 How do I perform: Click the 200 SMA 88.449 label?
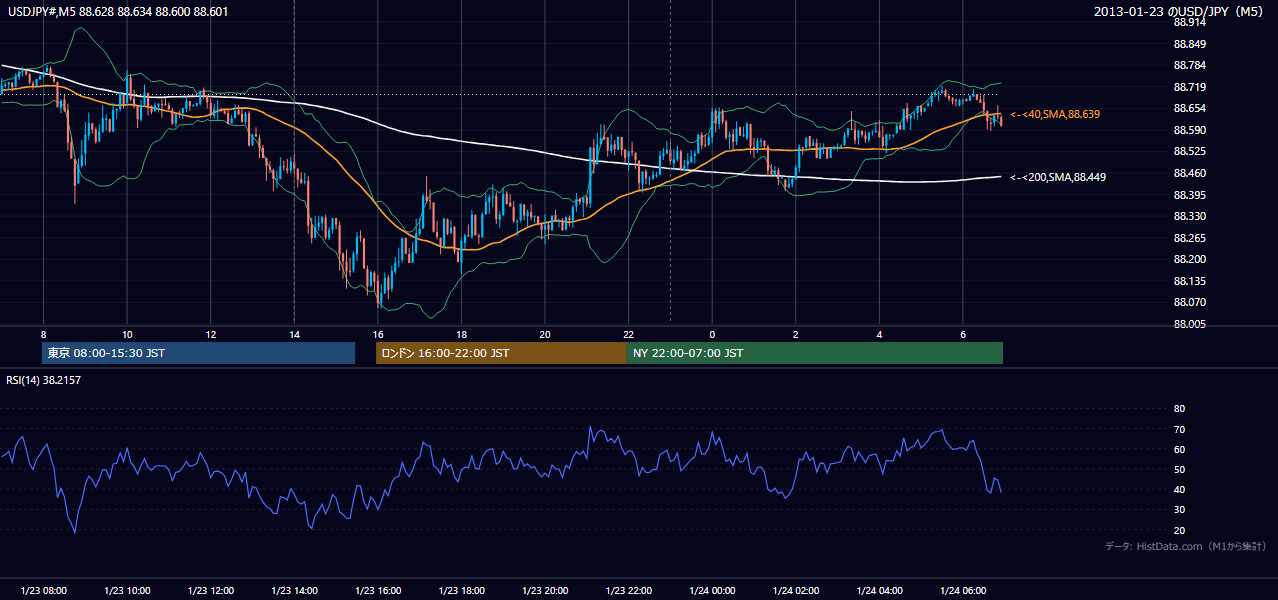1058,177
